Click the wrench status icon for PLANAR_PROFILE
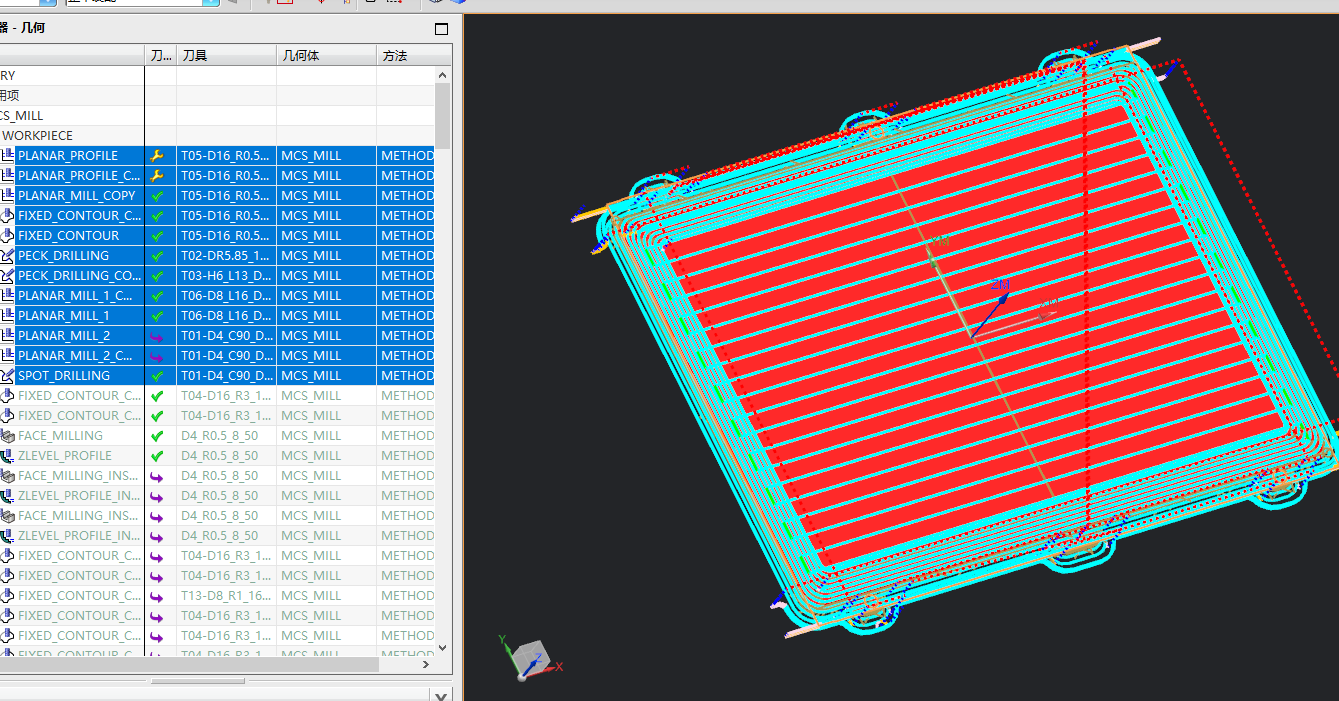This screenshot has height=701, width=1339. [156, 156]
